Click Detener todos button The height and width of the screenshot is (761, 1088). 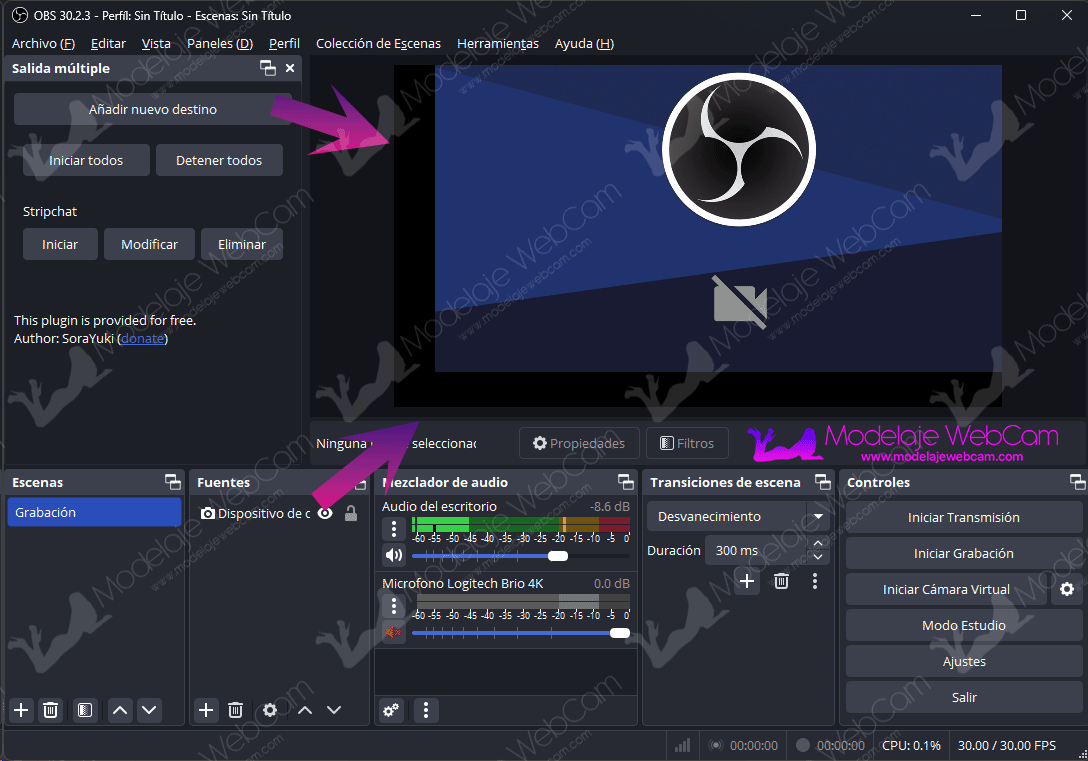(219, 160)
